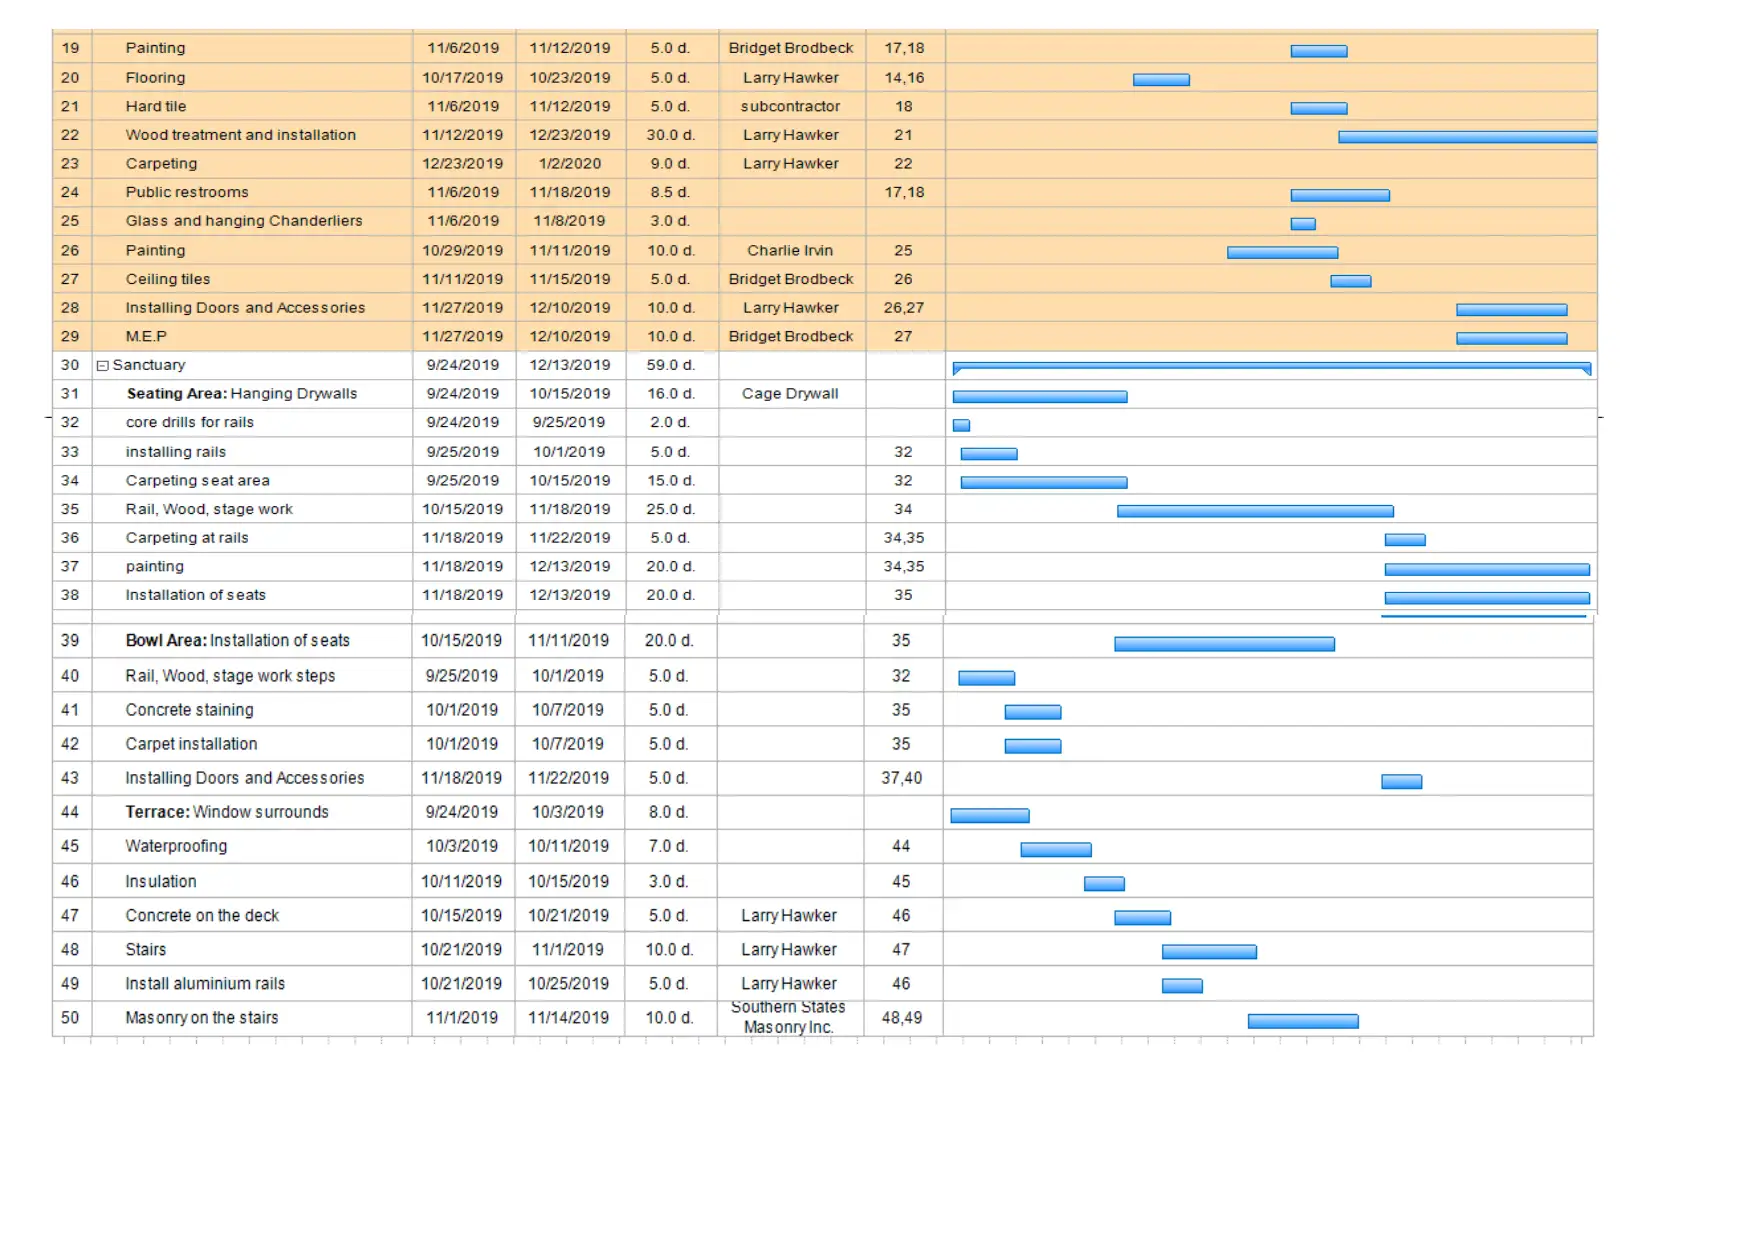Click finish date 1/2/2020 for Carpeting
Screen dimensions: 1754x1241
[x=570, y=163]
